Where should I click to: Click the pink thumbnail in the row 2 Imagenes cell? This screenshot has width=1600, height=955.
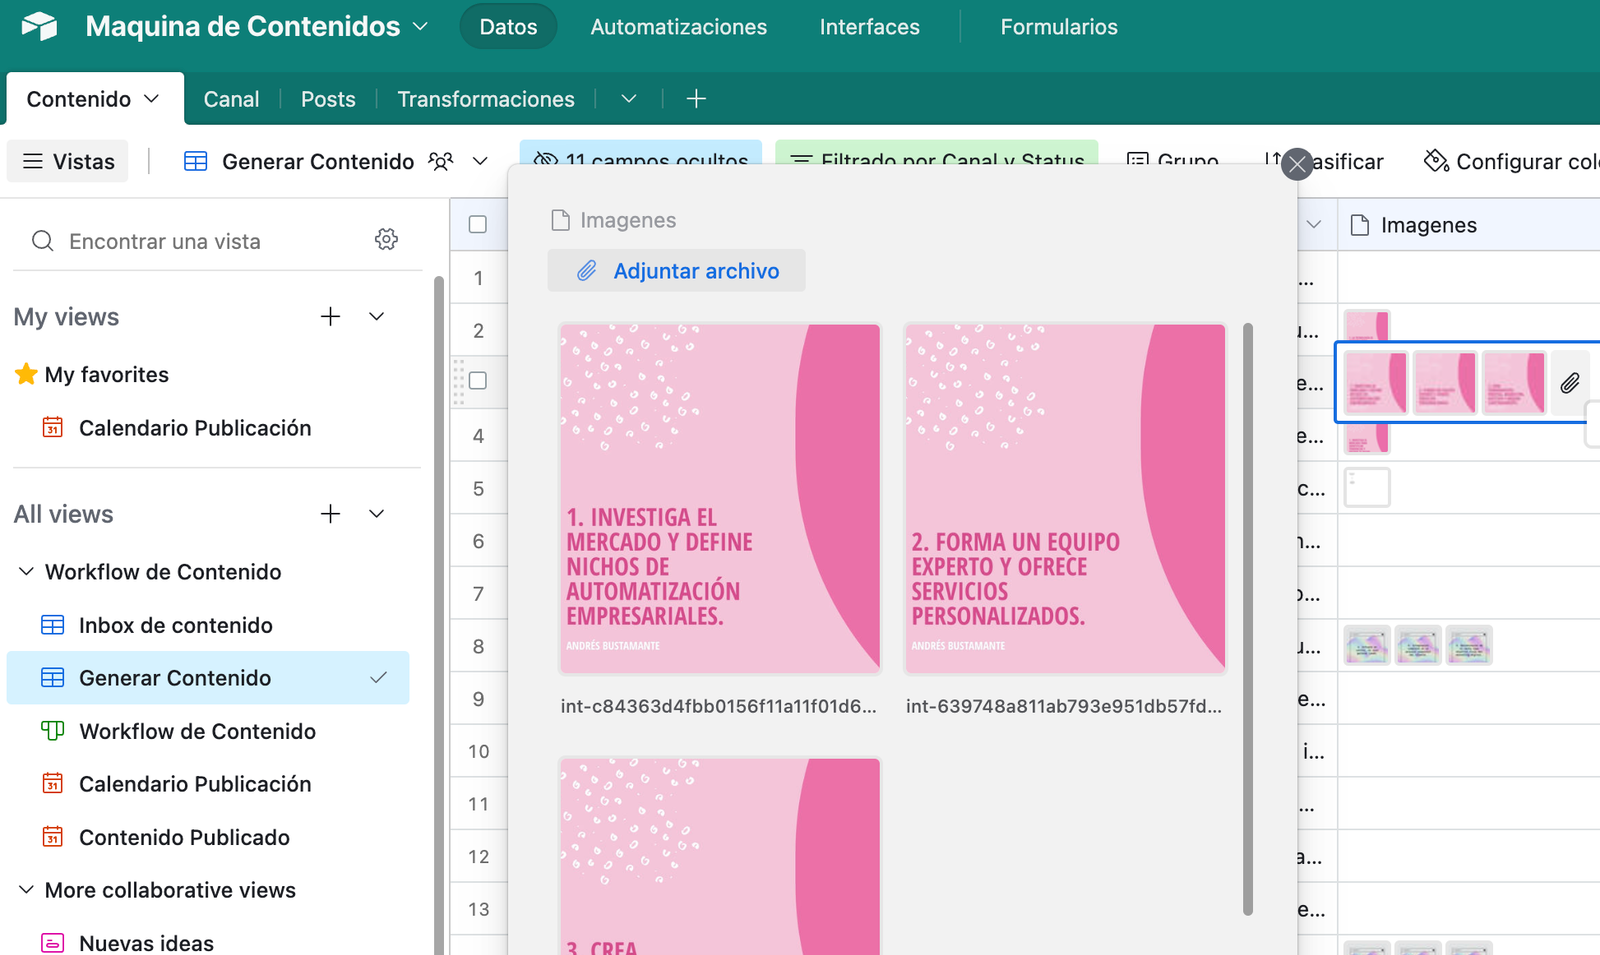1367,325
